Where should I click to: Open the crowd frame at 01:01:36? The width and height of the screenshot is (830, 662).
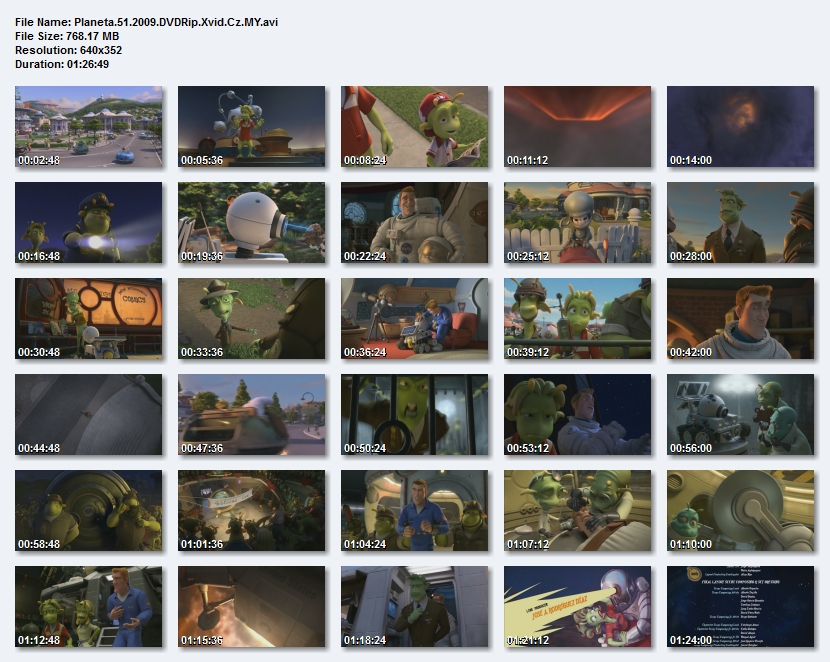(251, 511)
